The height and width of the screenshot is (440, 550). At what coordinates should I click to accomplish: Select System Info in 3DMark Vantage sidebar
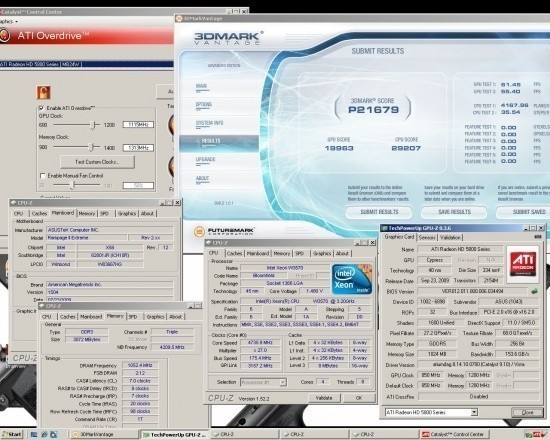[x=209, y=123]
